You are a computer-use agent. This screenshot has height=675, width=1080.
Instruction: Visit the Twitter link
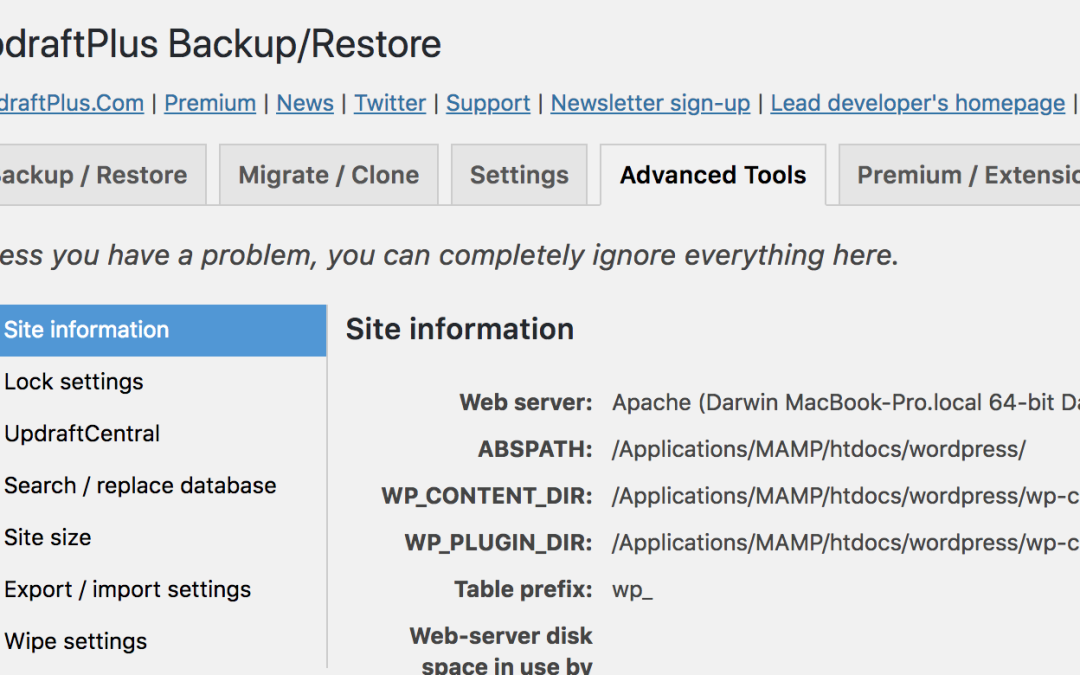click(x=390, y=103)
